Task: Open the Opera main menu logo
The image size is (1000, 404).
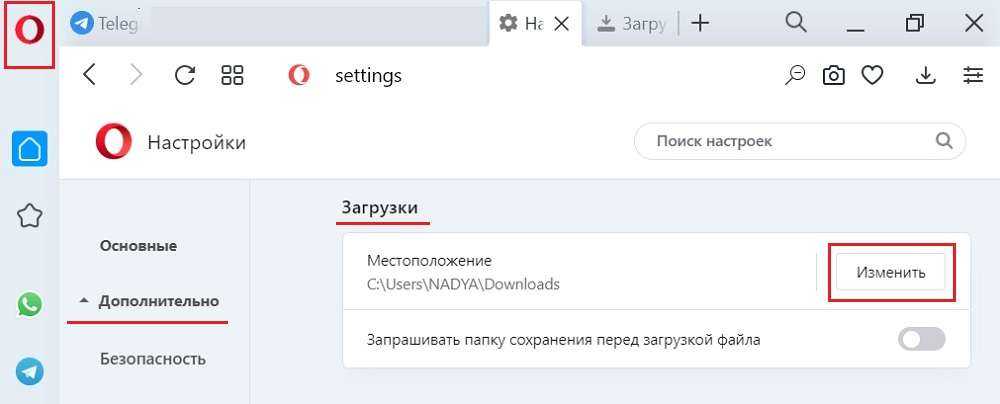Action: [30, 31]
